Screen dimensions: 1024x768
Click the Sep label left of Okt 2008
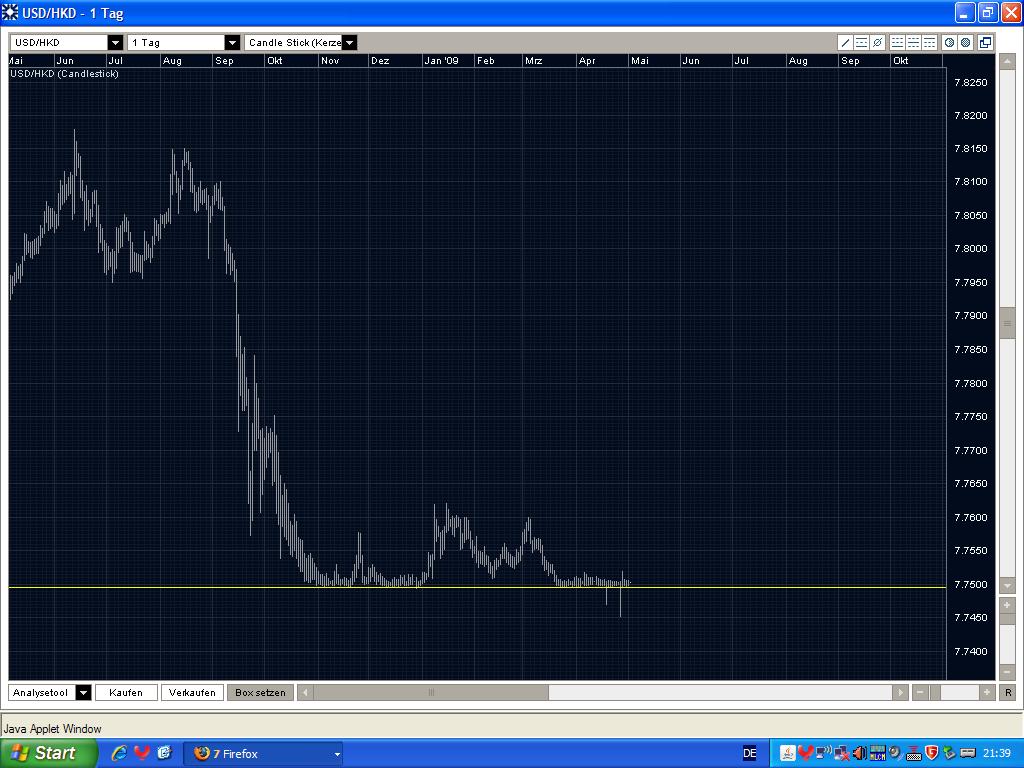[224, 61]
